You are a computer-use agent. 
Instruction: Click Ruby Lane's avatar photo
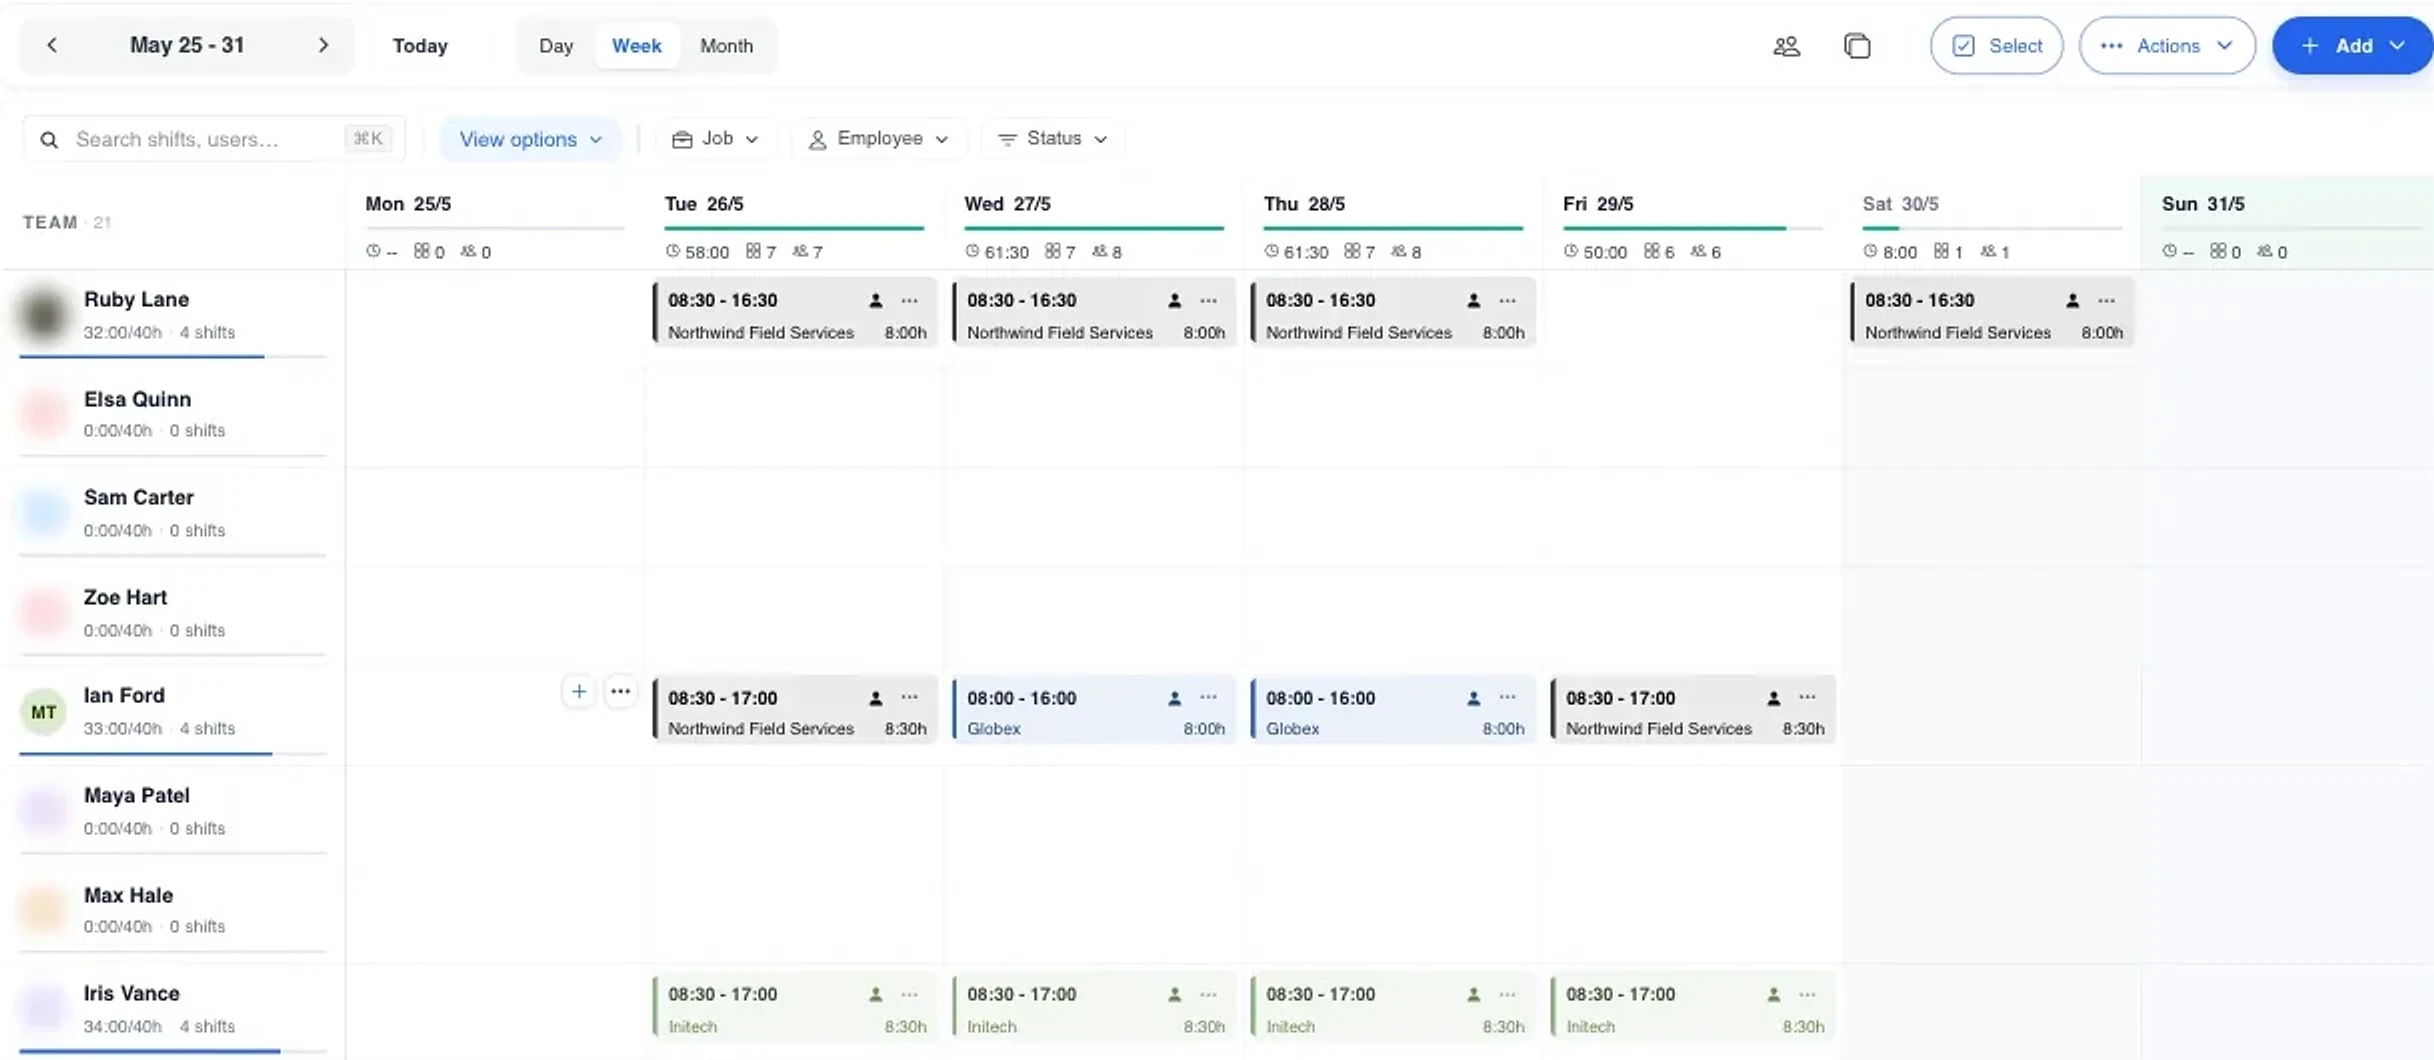pyautogui.click(x=44, y=314)
